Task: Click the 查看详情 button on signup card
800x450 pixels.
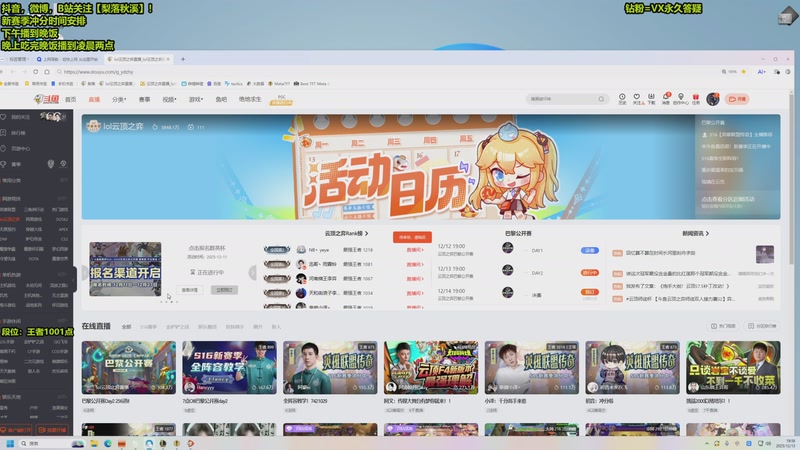Action: (190, 290)
